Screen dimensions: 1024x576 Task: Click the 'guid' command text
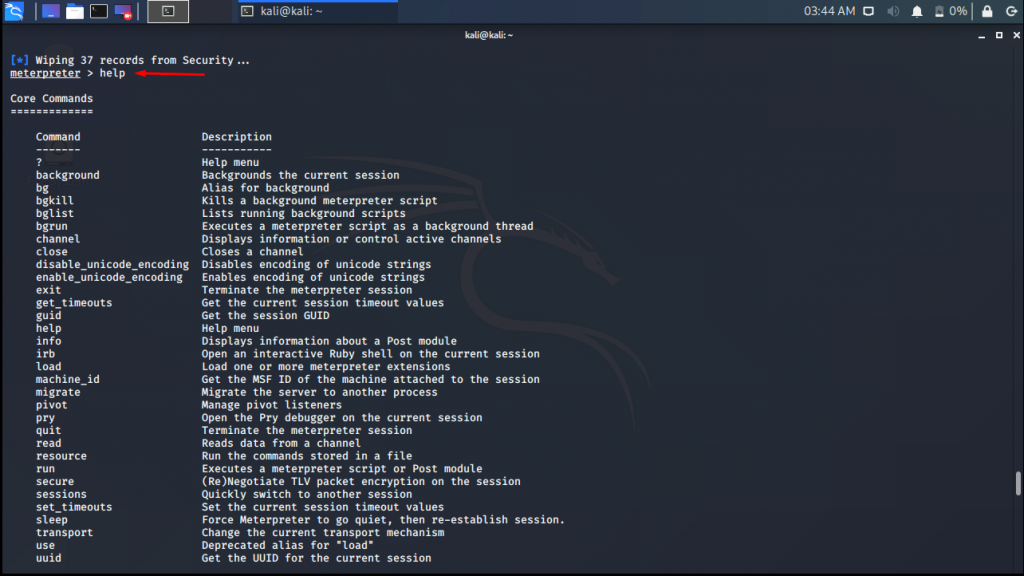[48, 315]
